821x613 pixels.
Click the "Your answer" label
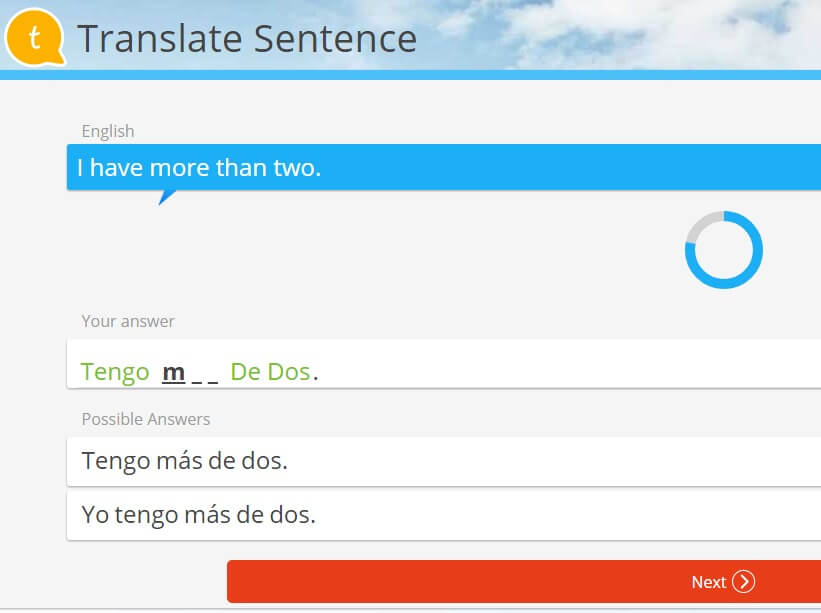click(x=128, y=321)
